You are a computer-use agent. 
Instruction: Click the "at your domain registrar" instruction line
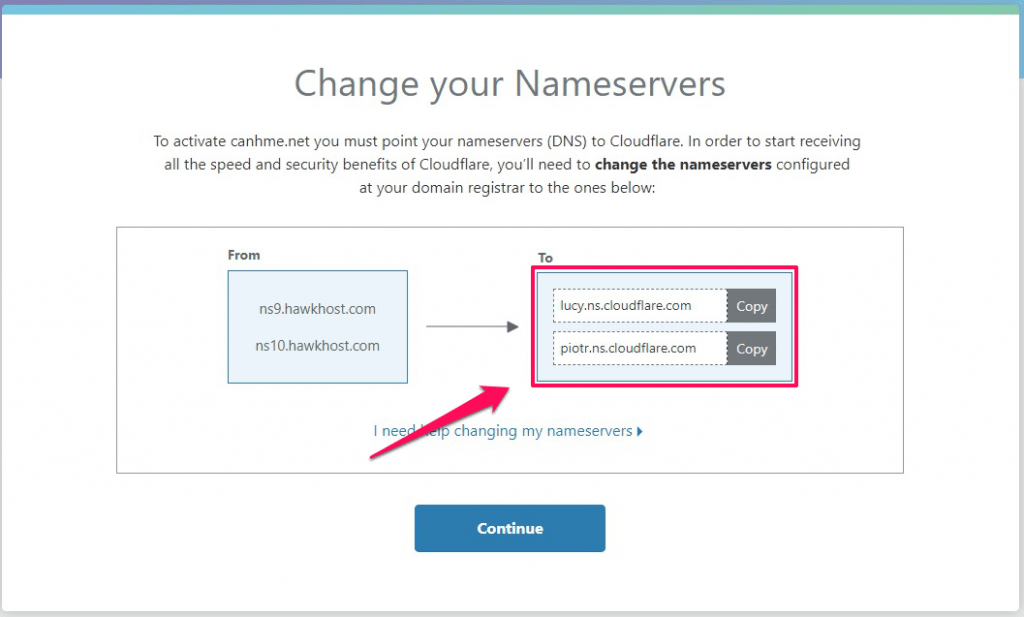507,187
